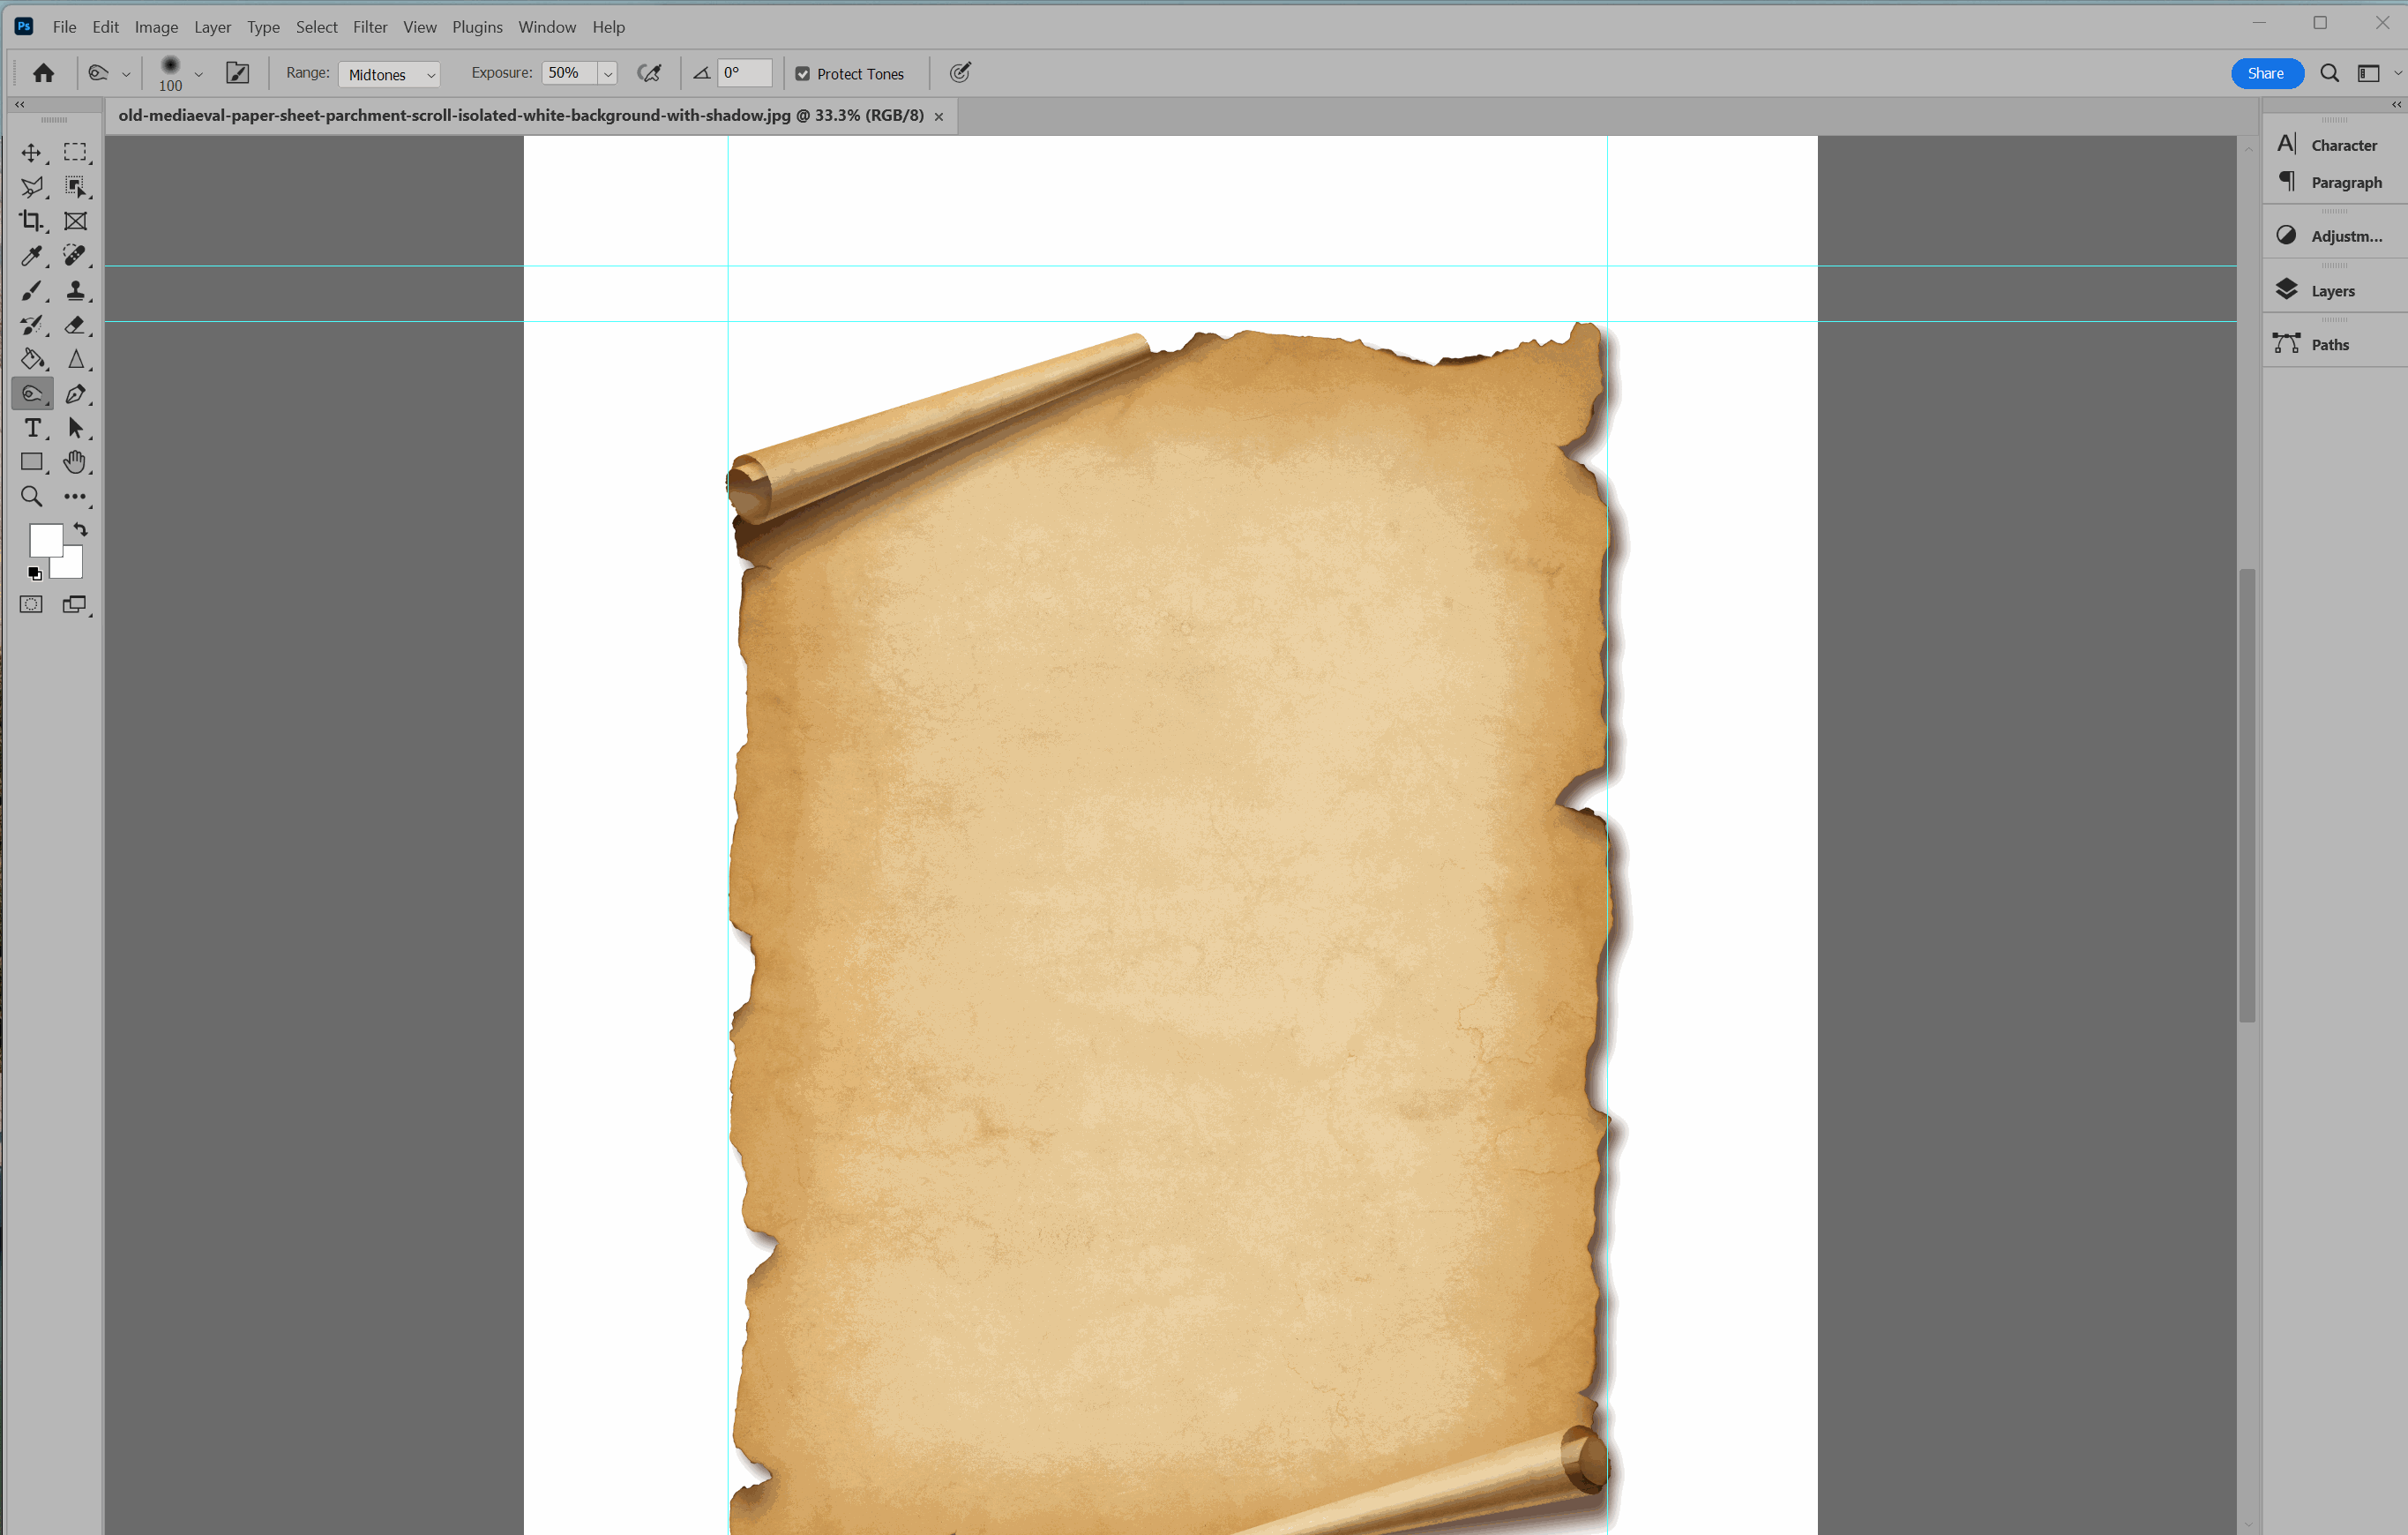
Task: Select the Clone Stamp tool
Action: [x=75, y=291]
